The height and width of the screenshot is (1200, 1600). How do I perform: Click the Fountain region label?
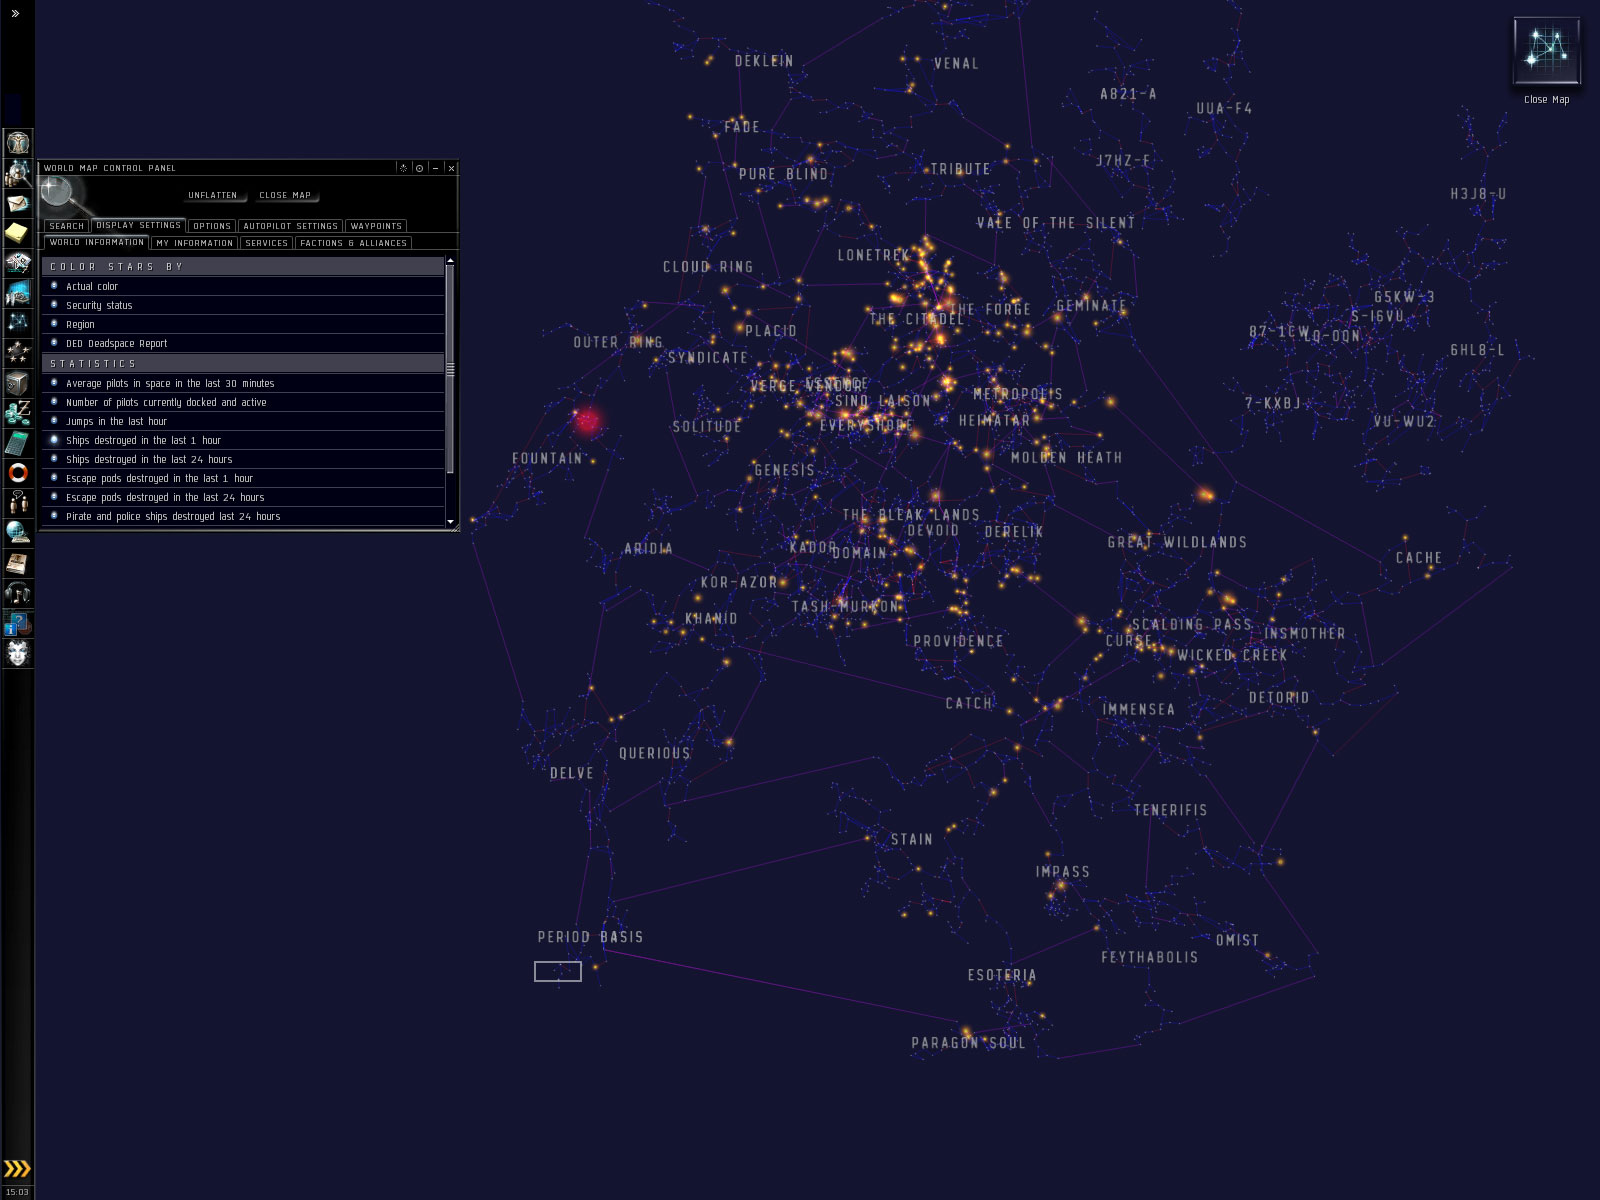coord(547,459)
